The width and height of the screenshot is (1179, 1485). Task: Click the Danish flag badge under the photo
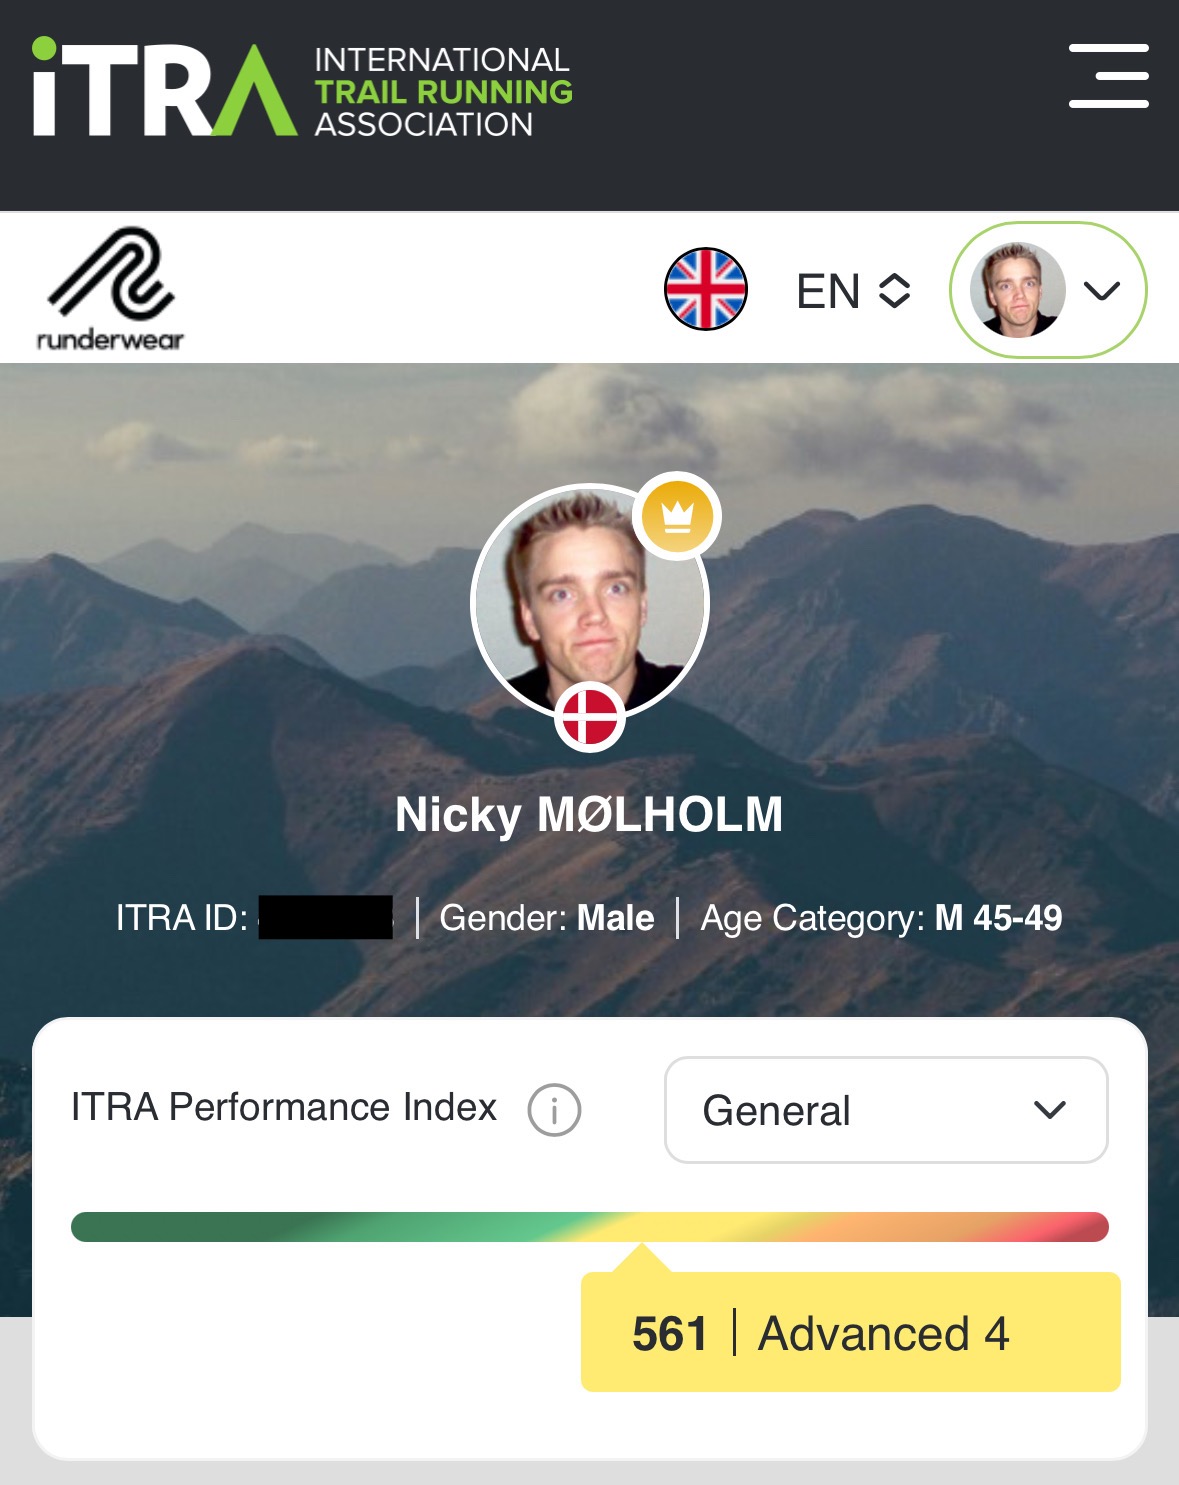(x=590, y=717)
